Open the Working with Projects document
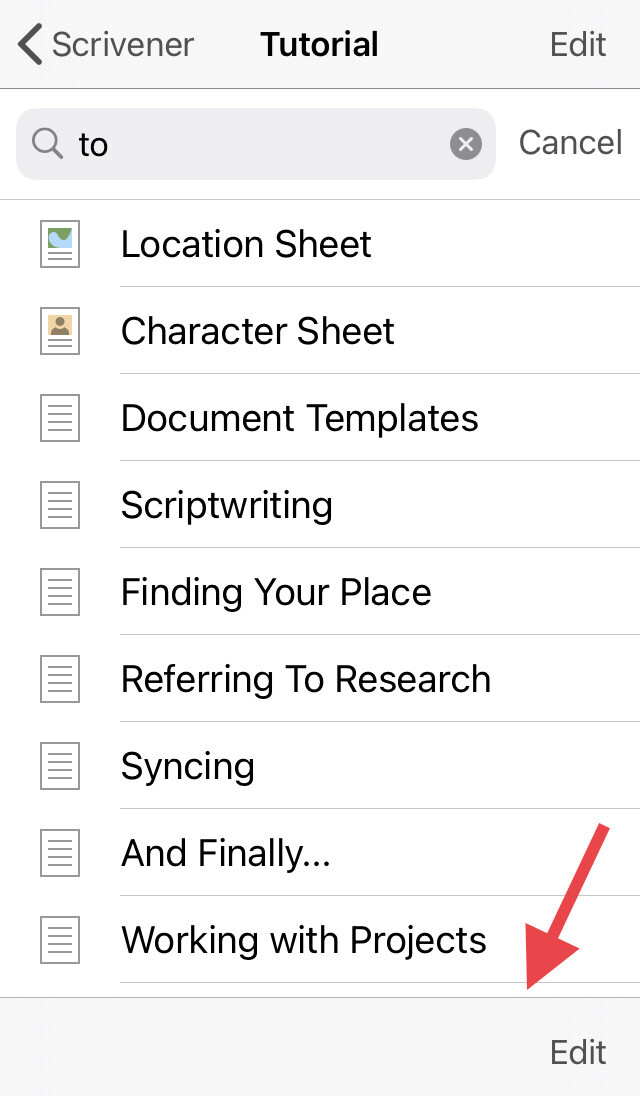Screen dimensions: 640x1096 (320, 939)
